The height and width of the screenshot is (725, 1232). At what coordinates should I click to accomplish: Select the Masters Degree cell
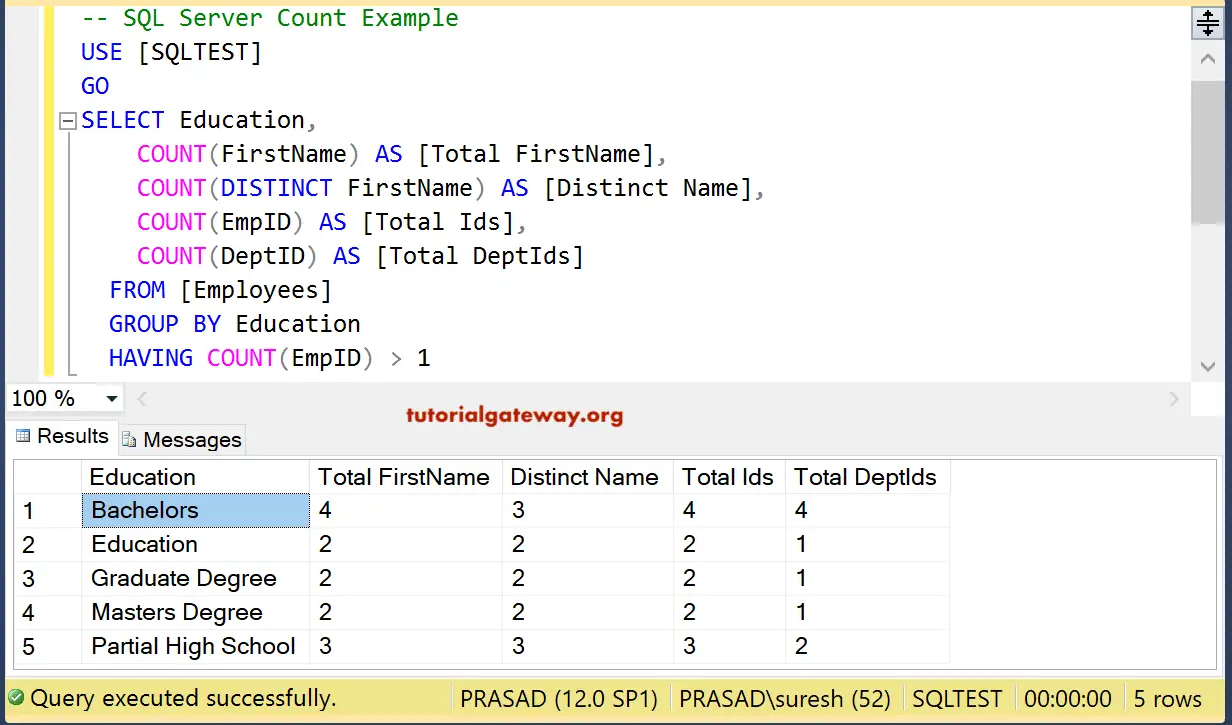click(195, 612)
